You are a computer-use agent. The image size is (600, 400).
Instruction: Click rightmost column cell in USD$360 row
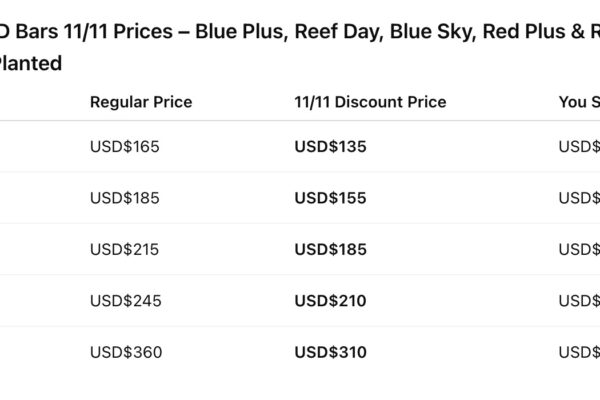pos(579,352)
